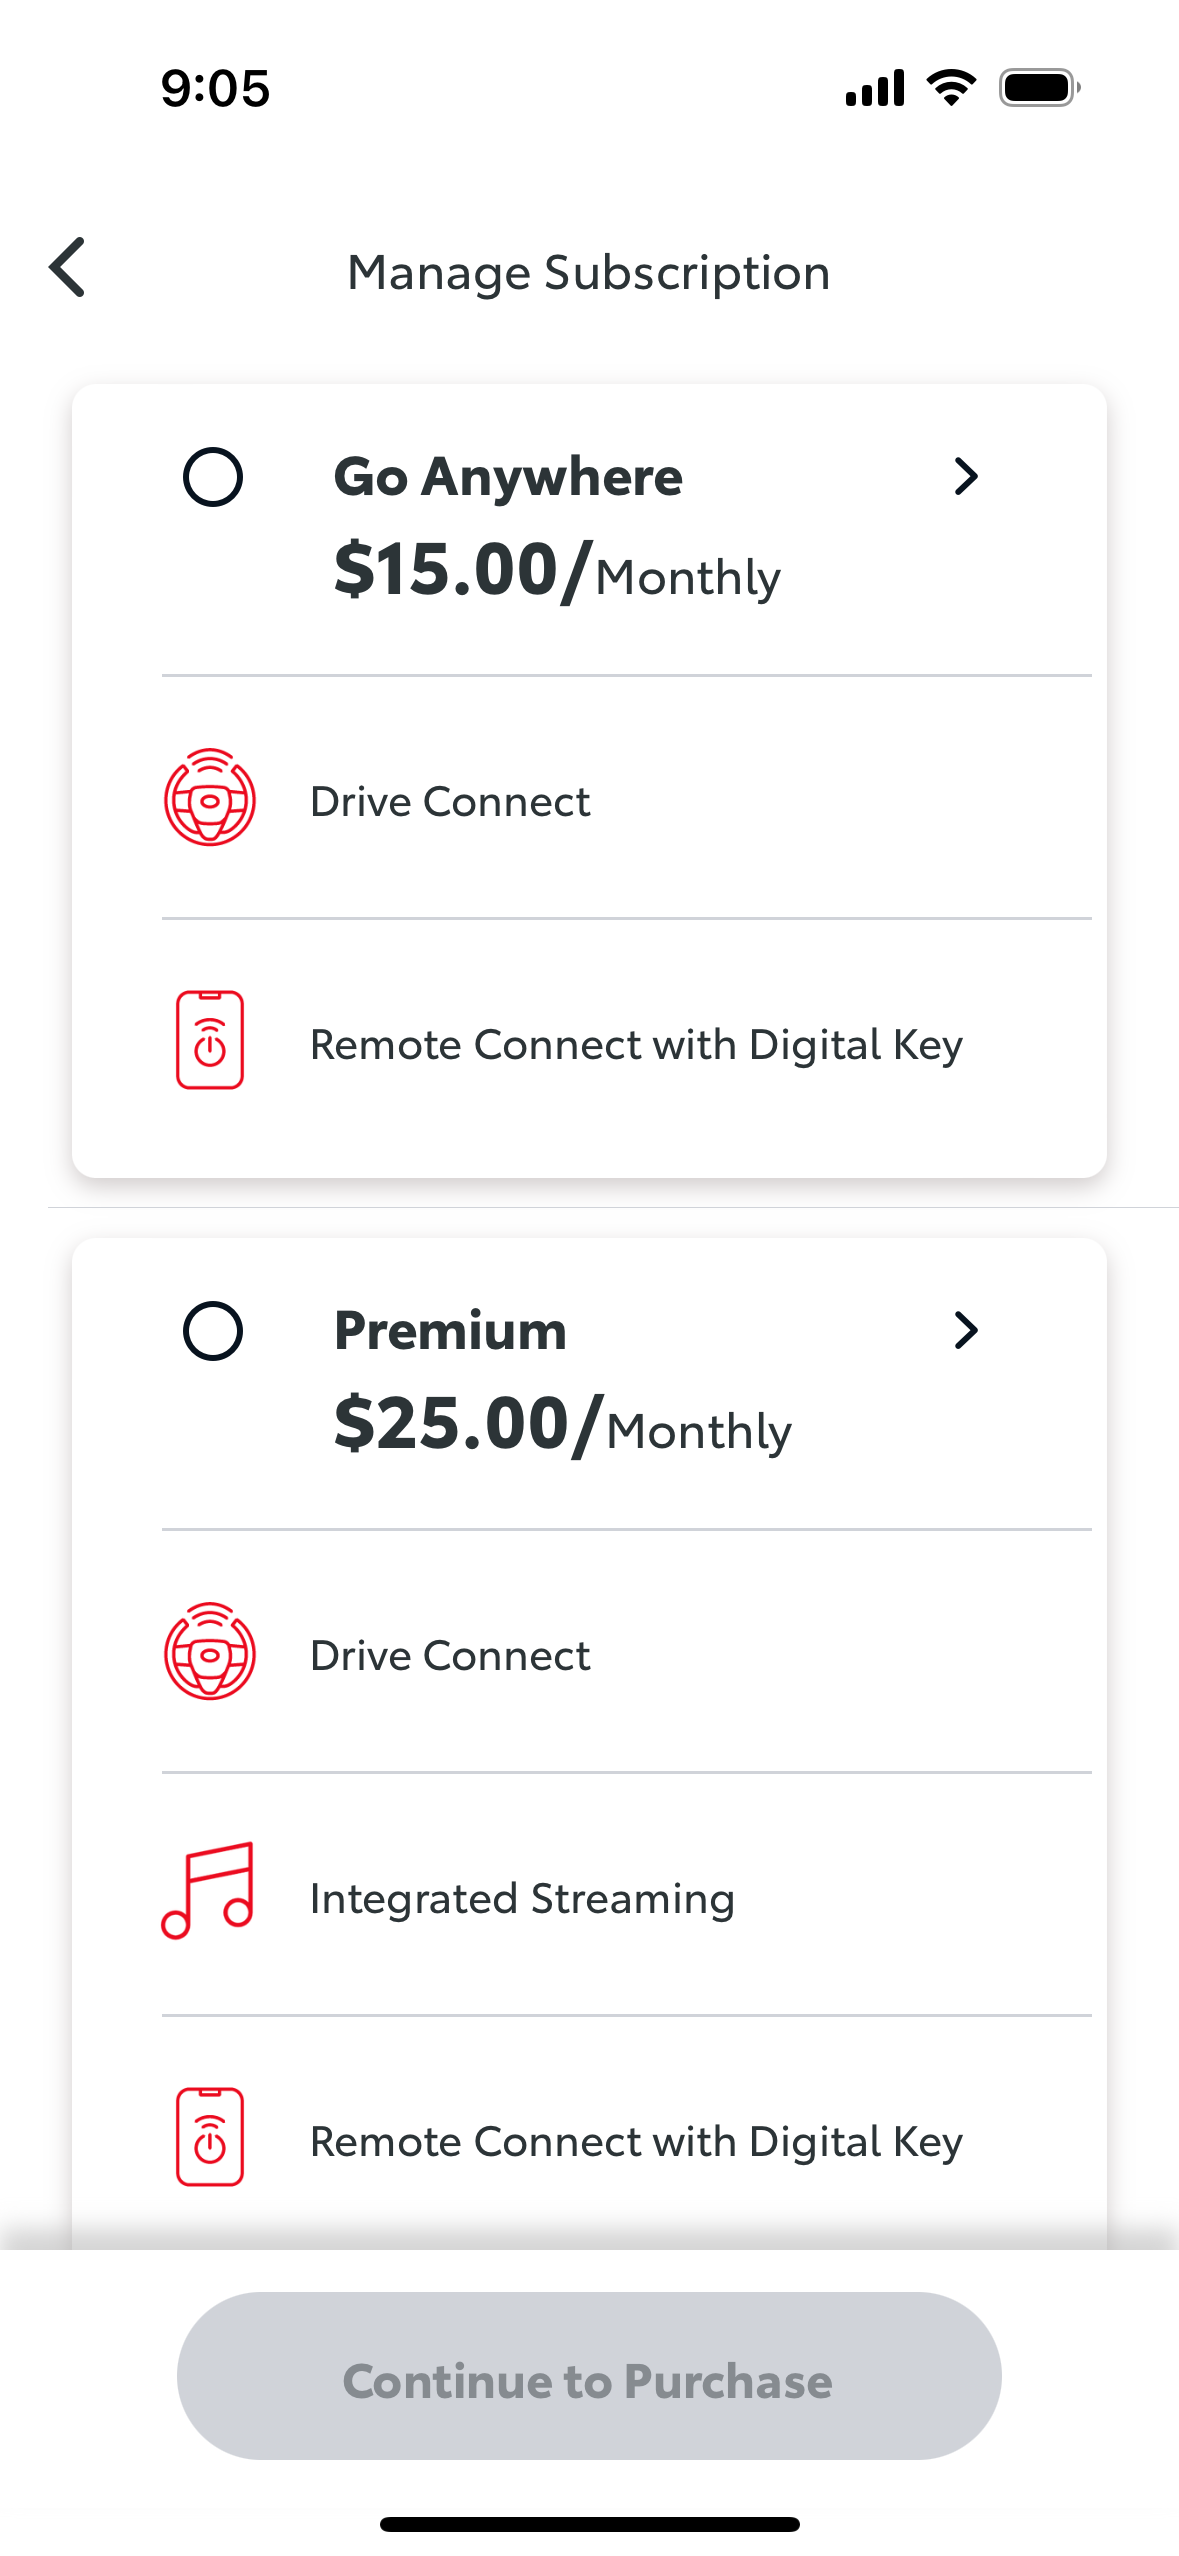Click Continue to Purchase button
This screenshot has width=1179, height=2556.
point(589,2376)
